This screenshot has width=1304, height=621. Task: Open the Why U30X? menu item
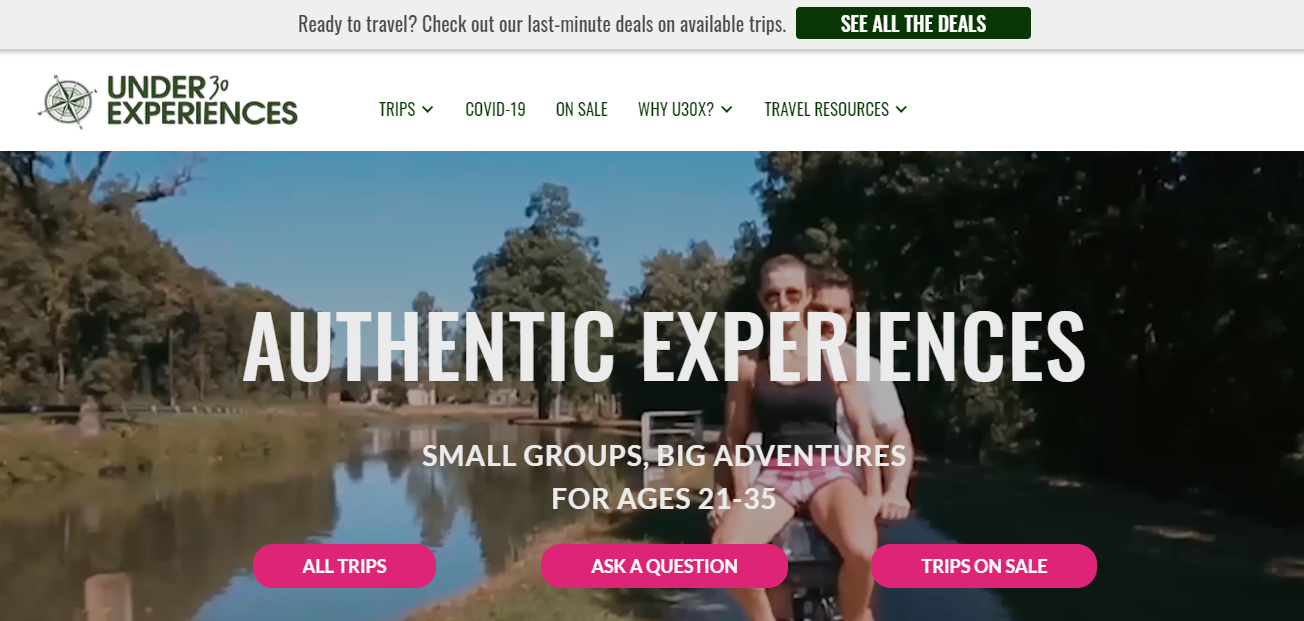pyautogui.click(x=676, y=109)
